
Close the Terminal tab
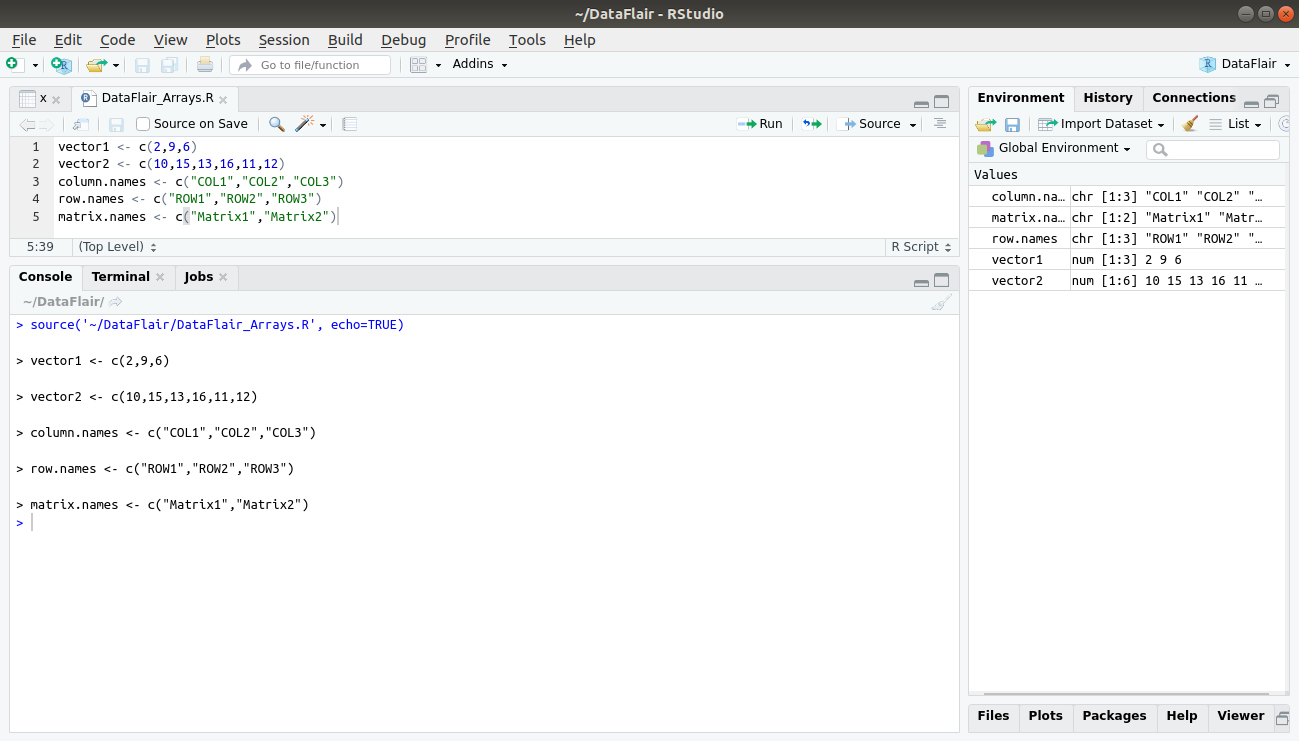tap(160, 277)
